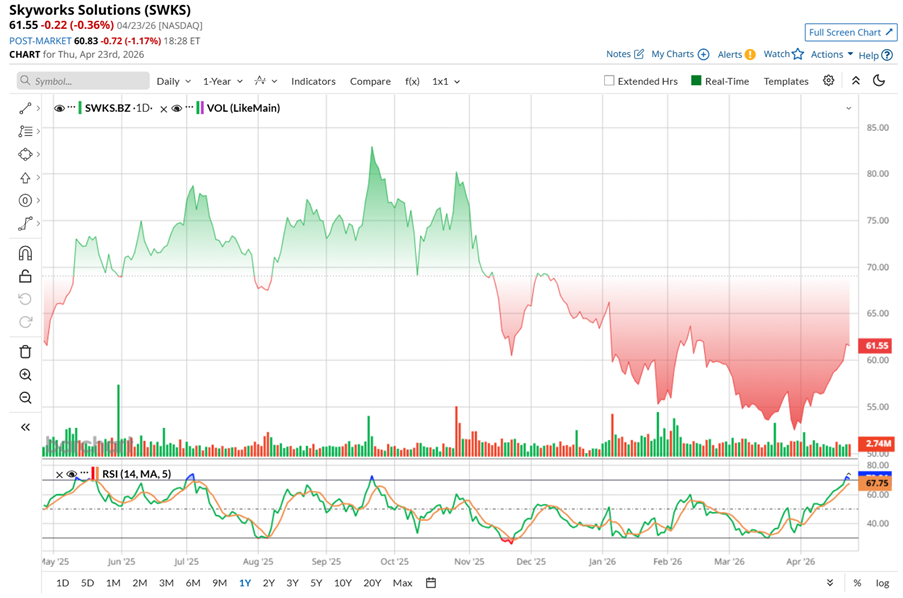Delete drawings with trash icon
The image size is (903, 598).
pyautogui.click(x=25, y=351)
